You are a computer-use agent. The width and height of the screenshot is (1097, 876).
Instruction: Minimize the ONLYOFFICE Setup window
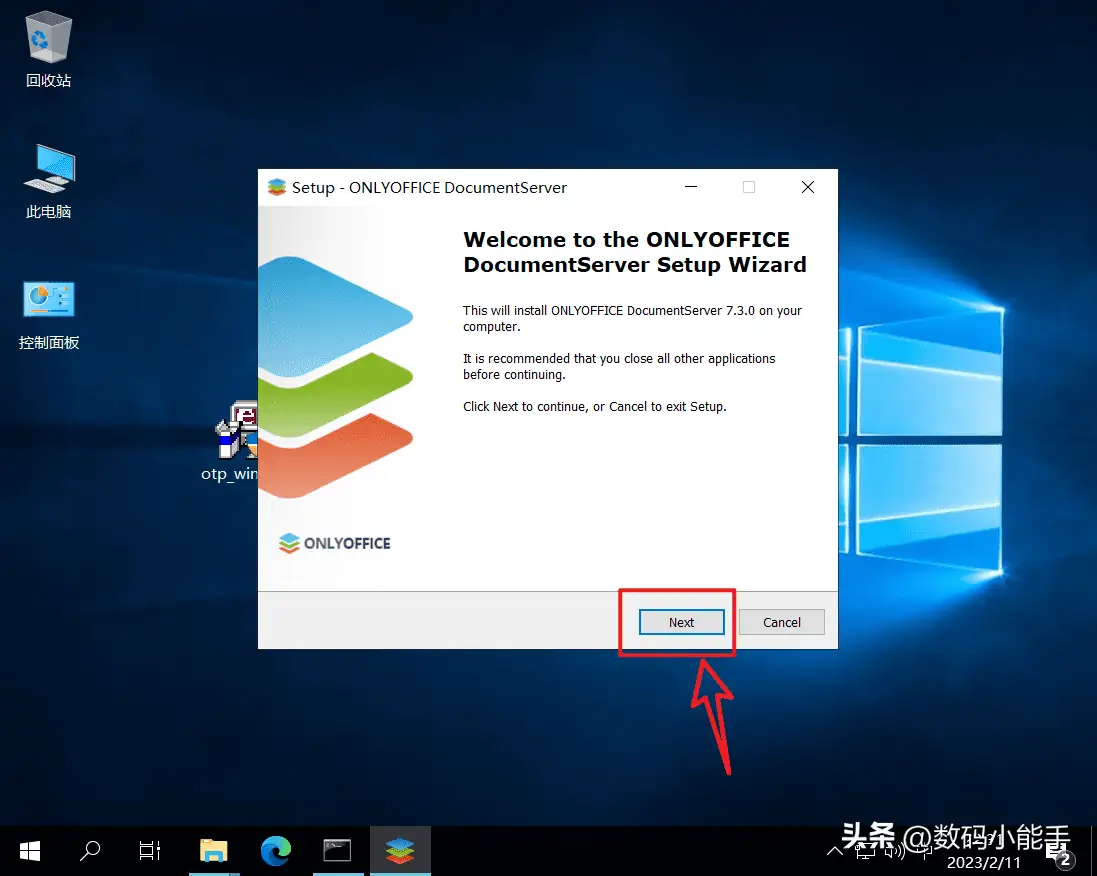click(691, 187)
